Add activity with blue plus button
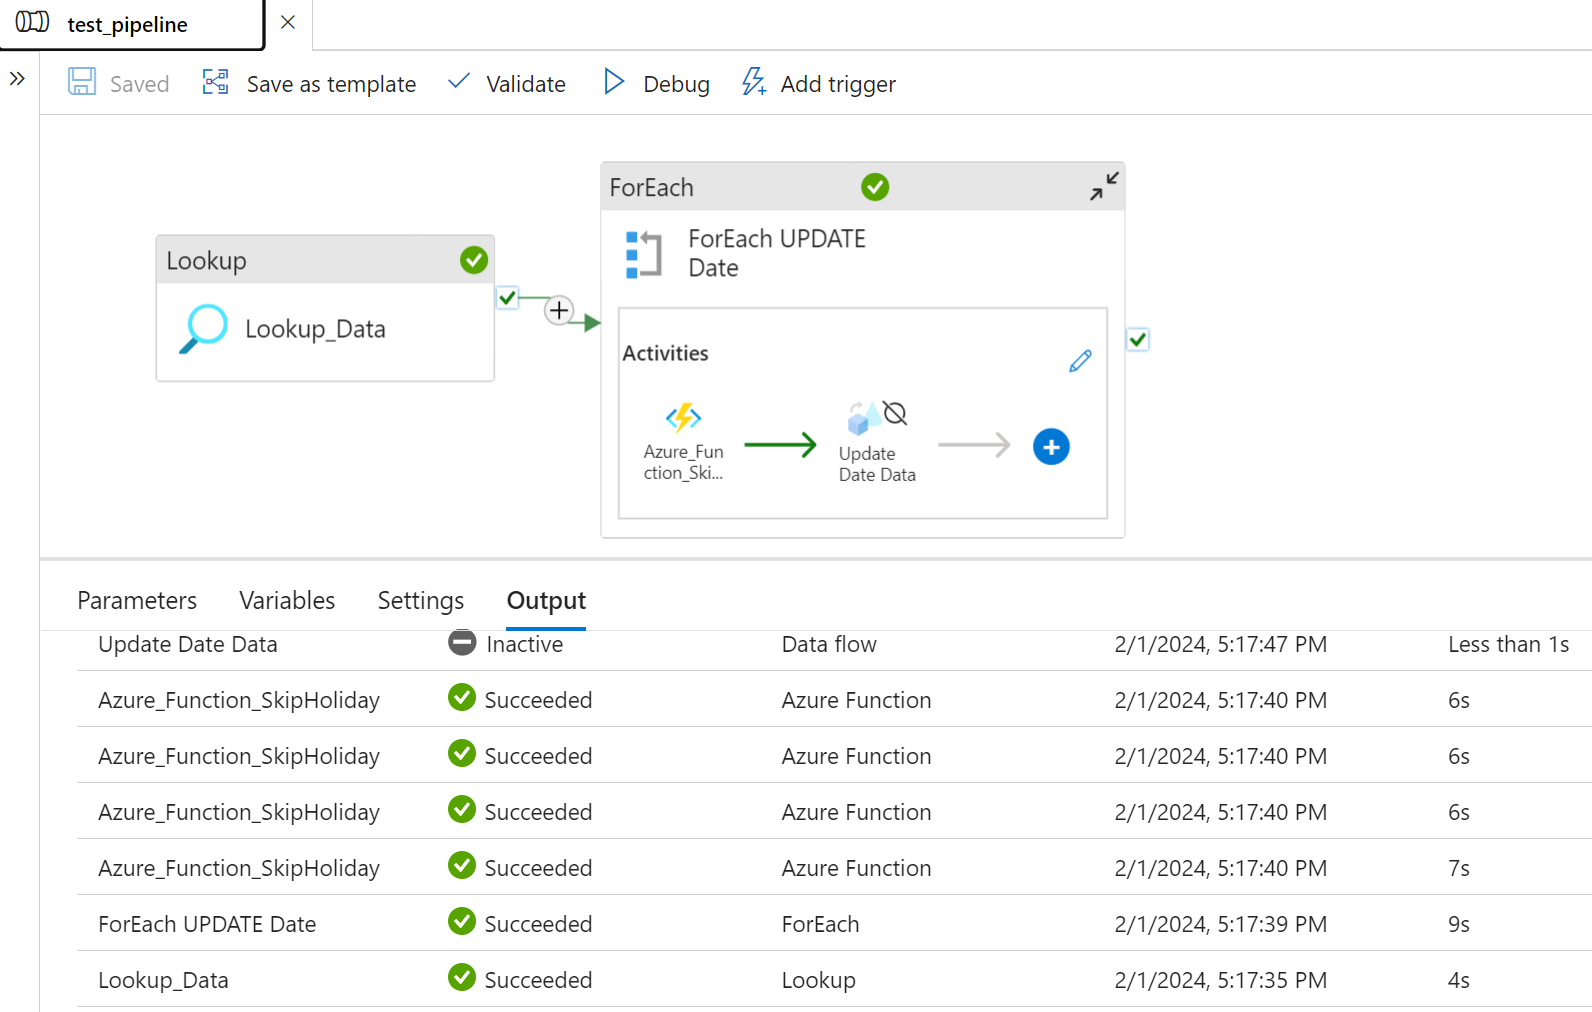Screen dimensions: 1592x1012 [1051, 447]
